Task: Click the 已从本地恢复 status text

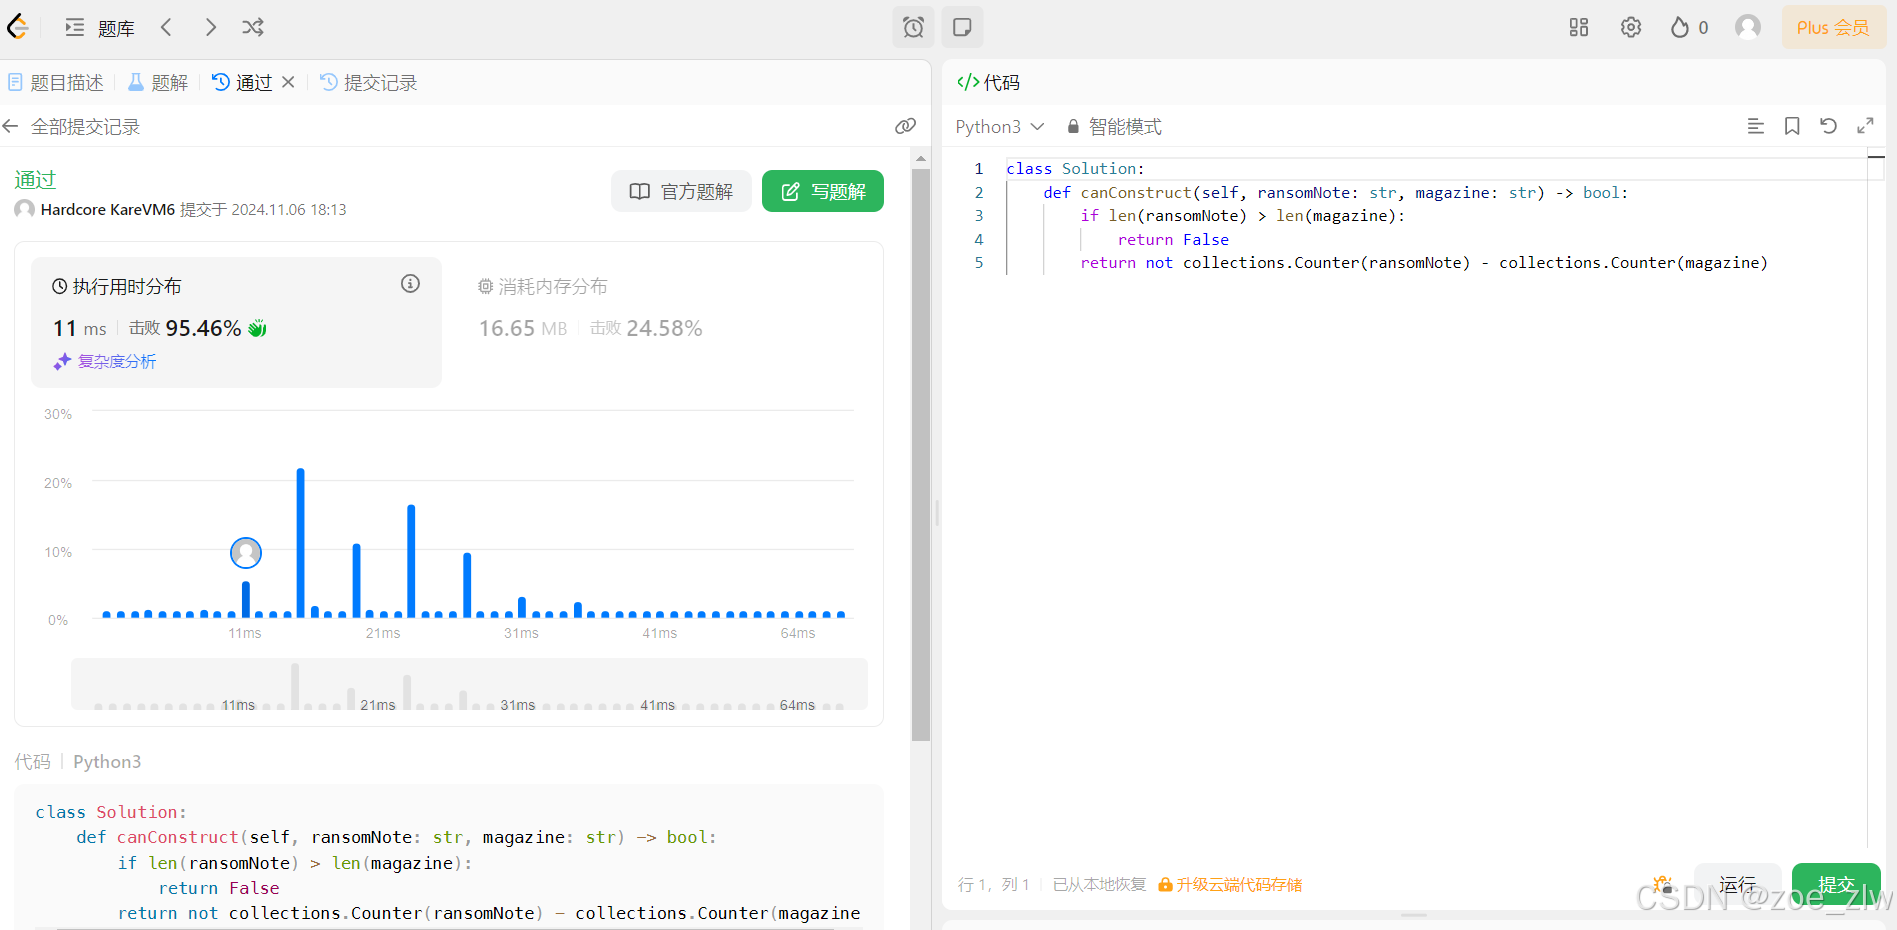Action: tap(1099, 884)
